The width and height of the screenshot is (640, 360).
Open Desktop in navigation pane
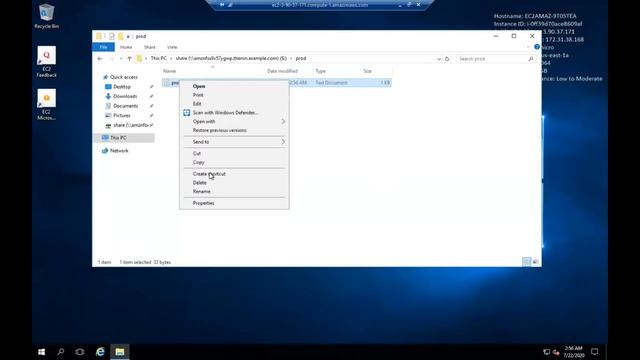click(122, 87)
